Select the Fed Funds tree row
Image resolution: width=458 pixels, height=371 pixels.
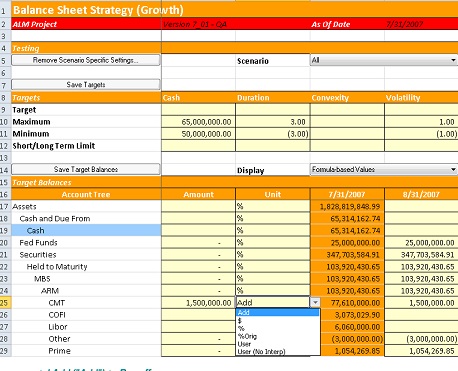tap(86, 242)
